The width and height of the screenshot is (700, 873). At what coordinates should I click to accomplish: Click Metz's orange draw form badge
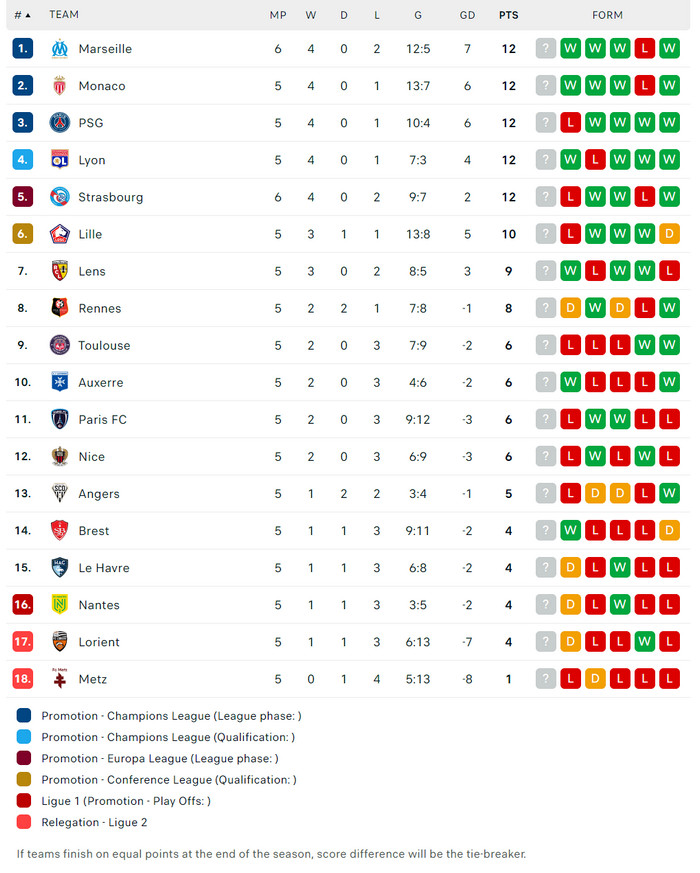click(x=595, y=679)
